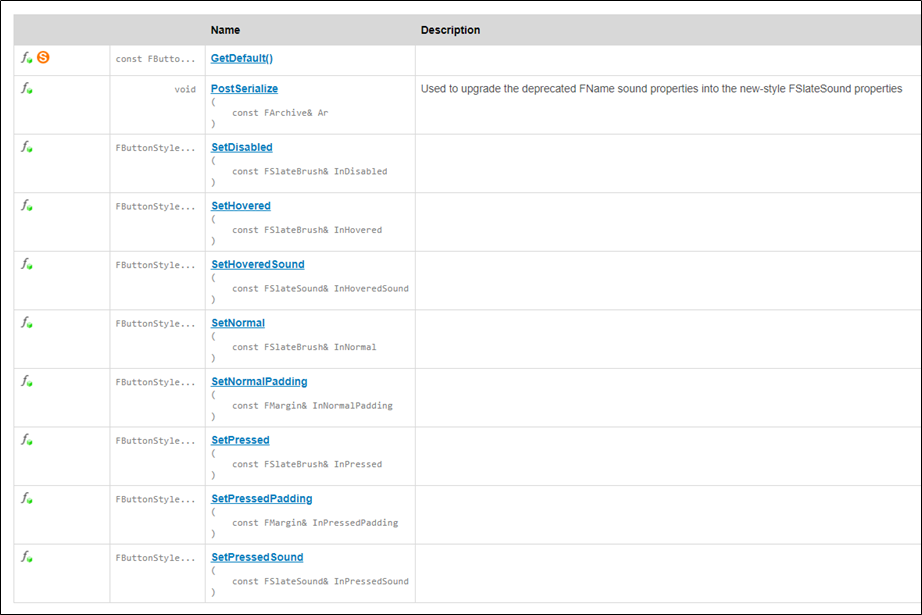Select the 'void' return type of PostSerialize

(185, 89)
